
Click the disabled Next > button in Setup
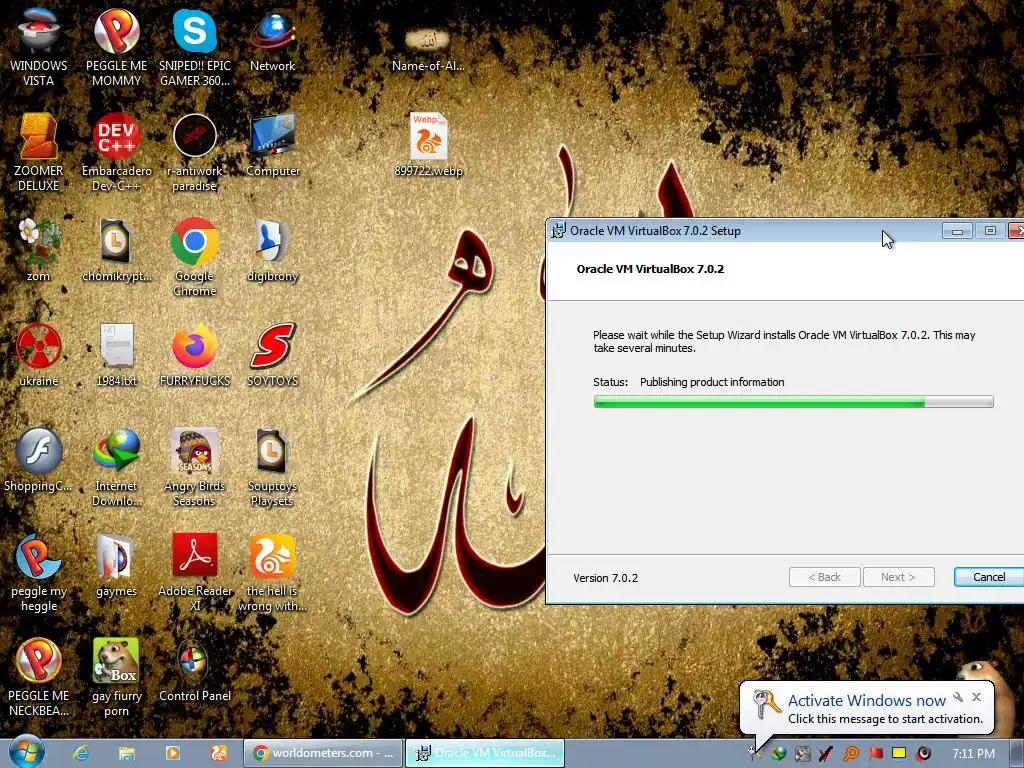pos(898,577)
